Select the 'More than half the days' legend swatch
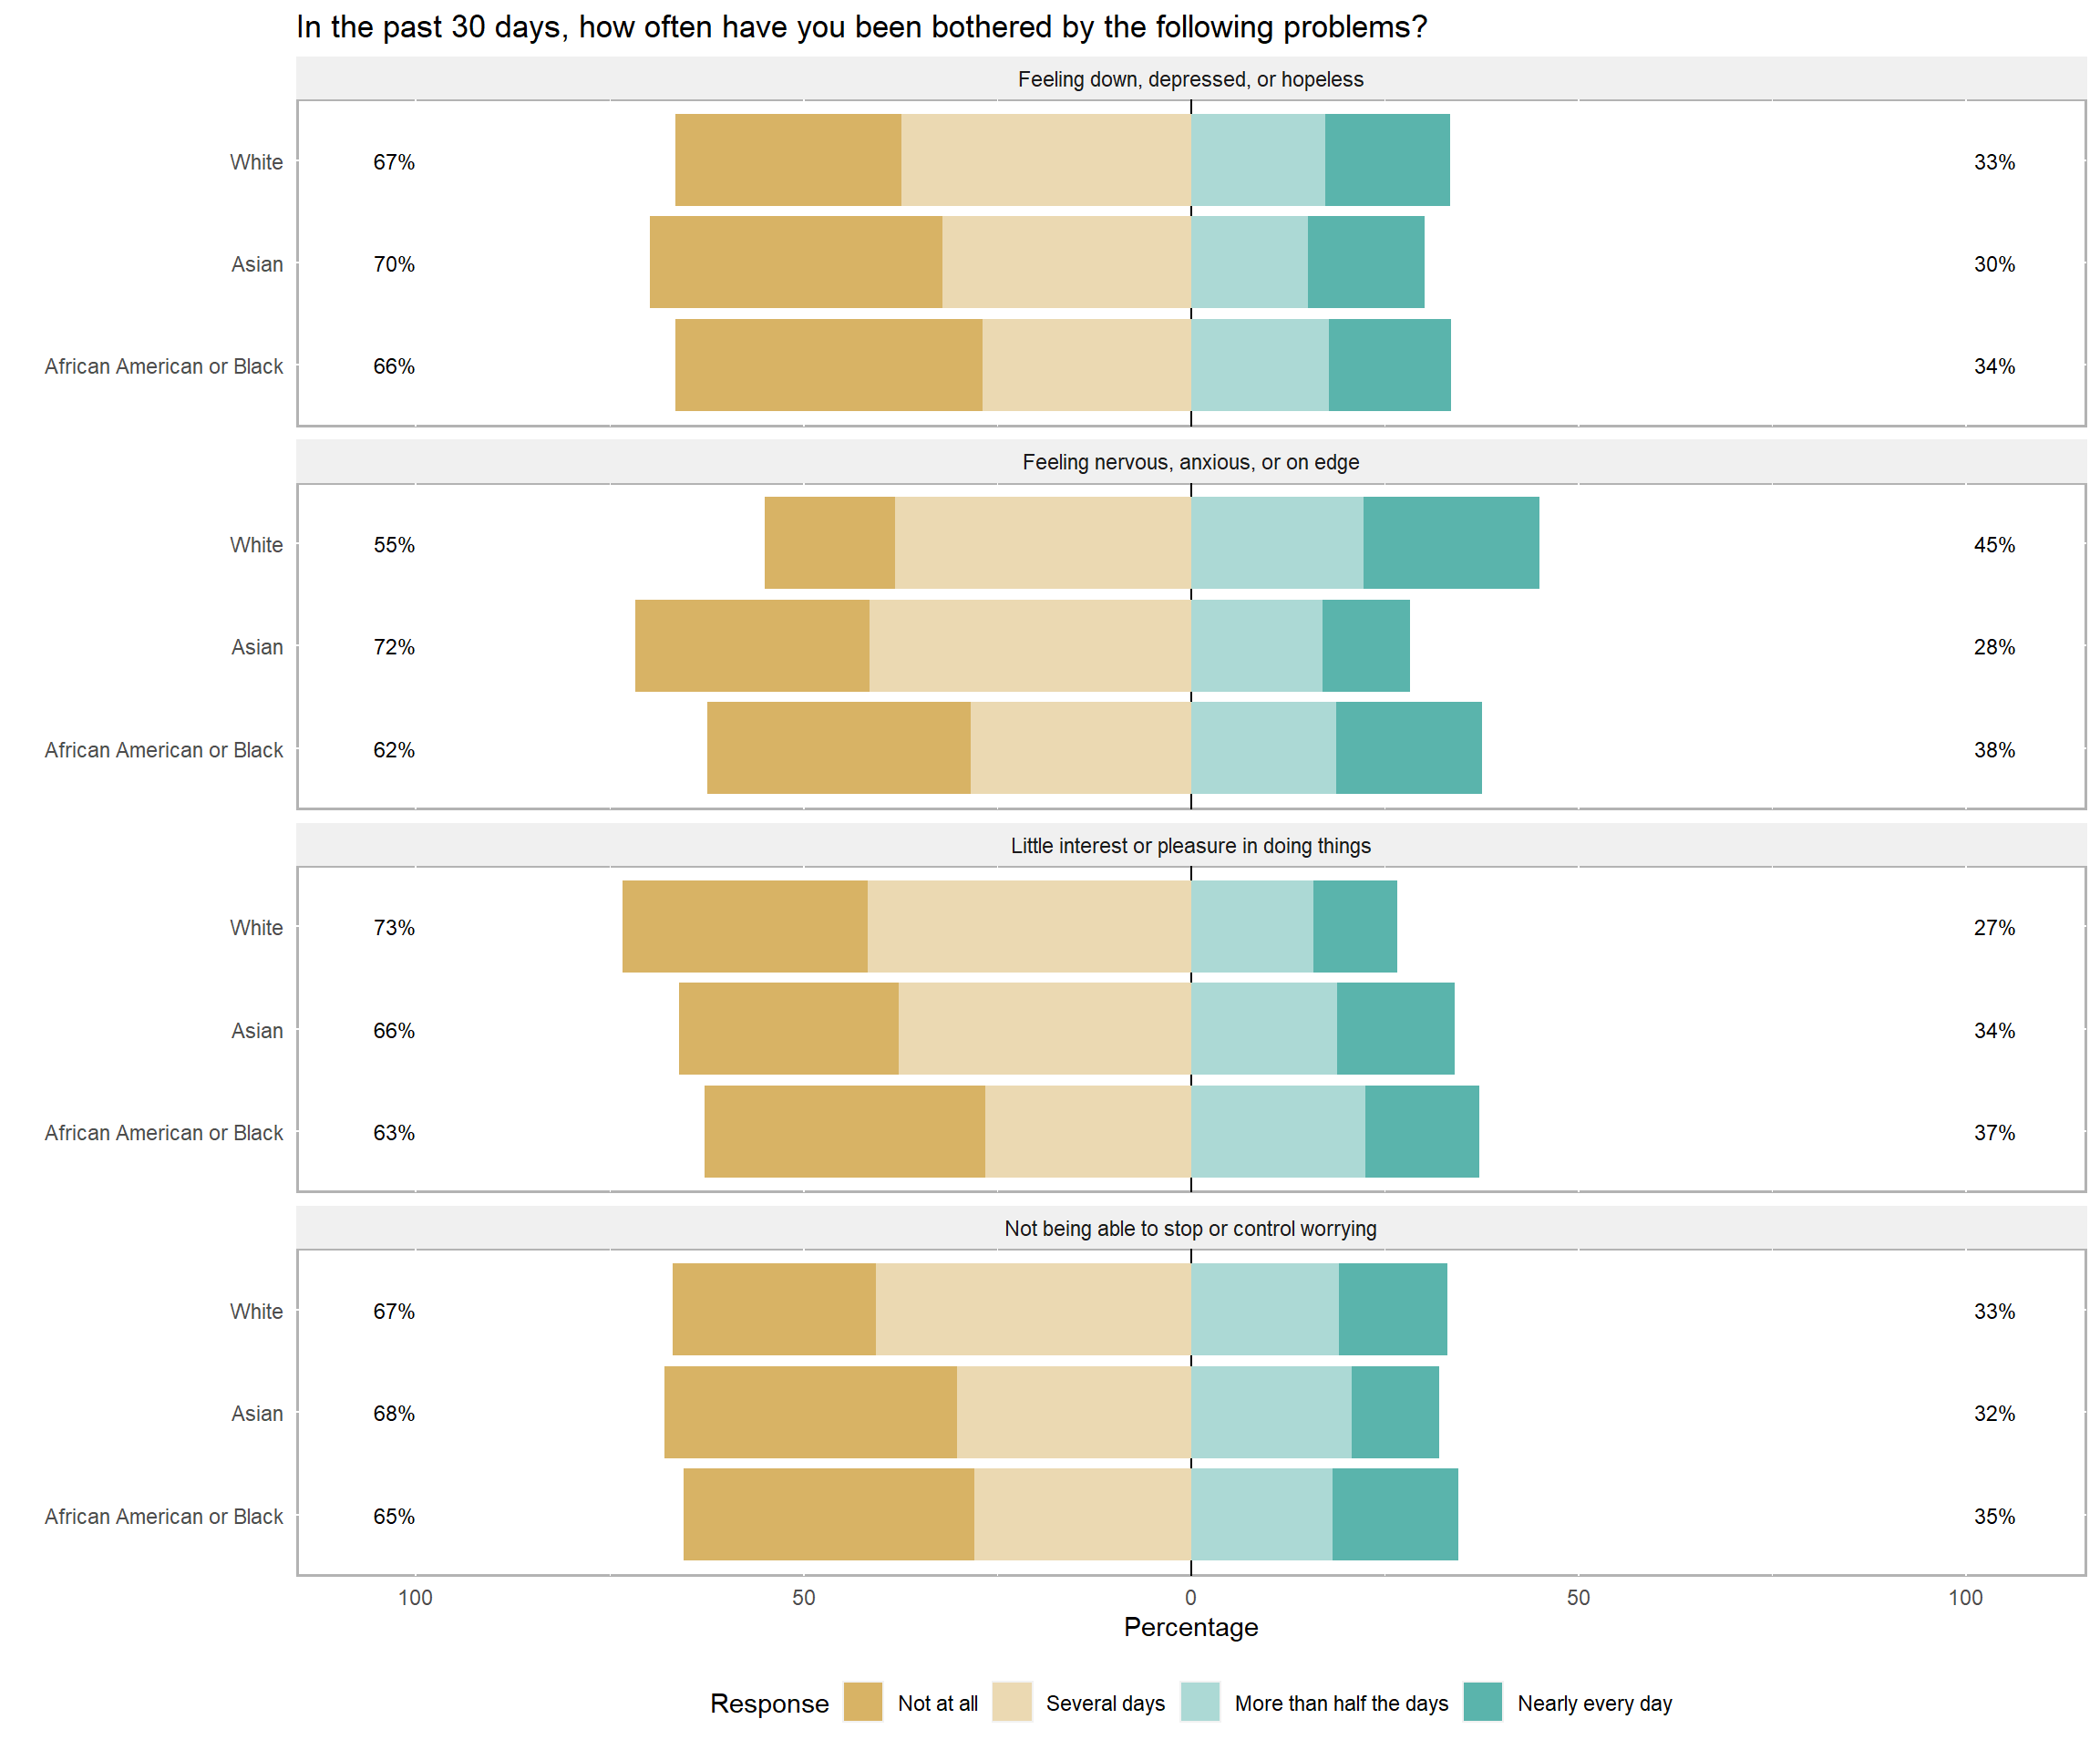2100x1750 pixels. [x=1199, y=1702]
